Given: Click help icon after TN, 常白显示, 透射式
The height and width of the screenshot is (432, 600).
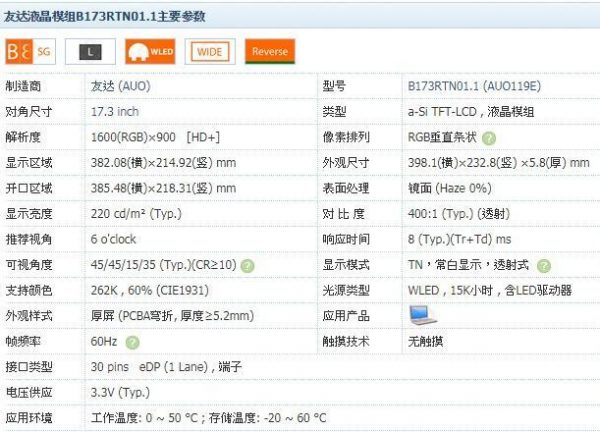Looking at the screenshot, I should point(544,265).
